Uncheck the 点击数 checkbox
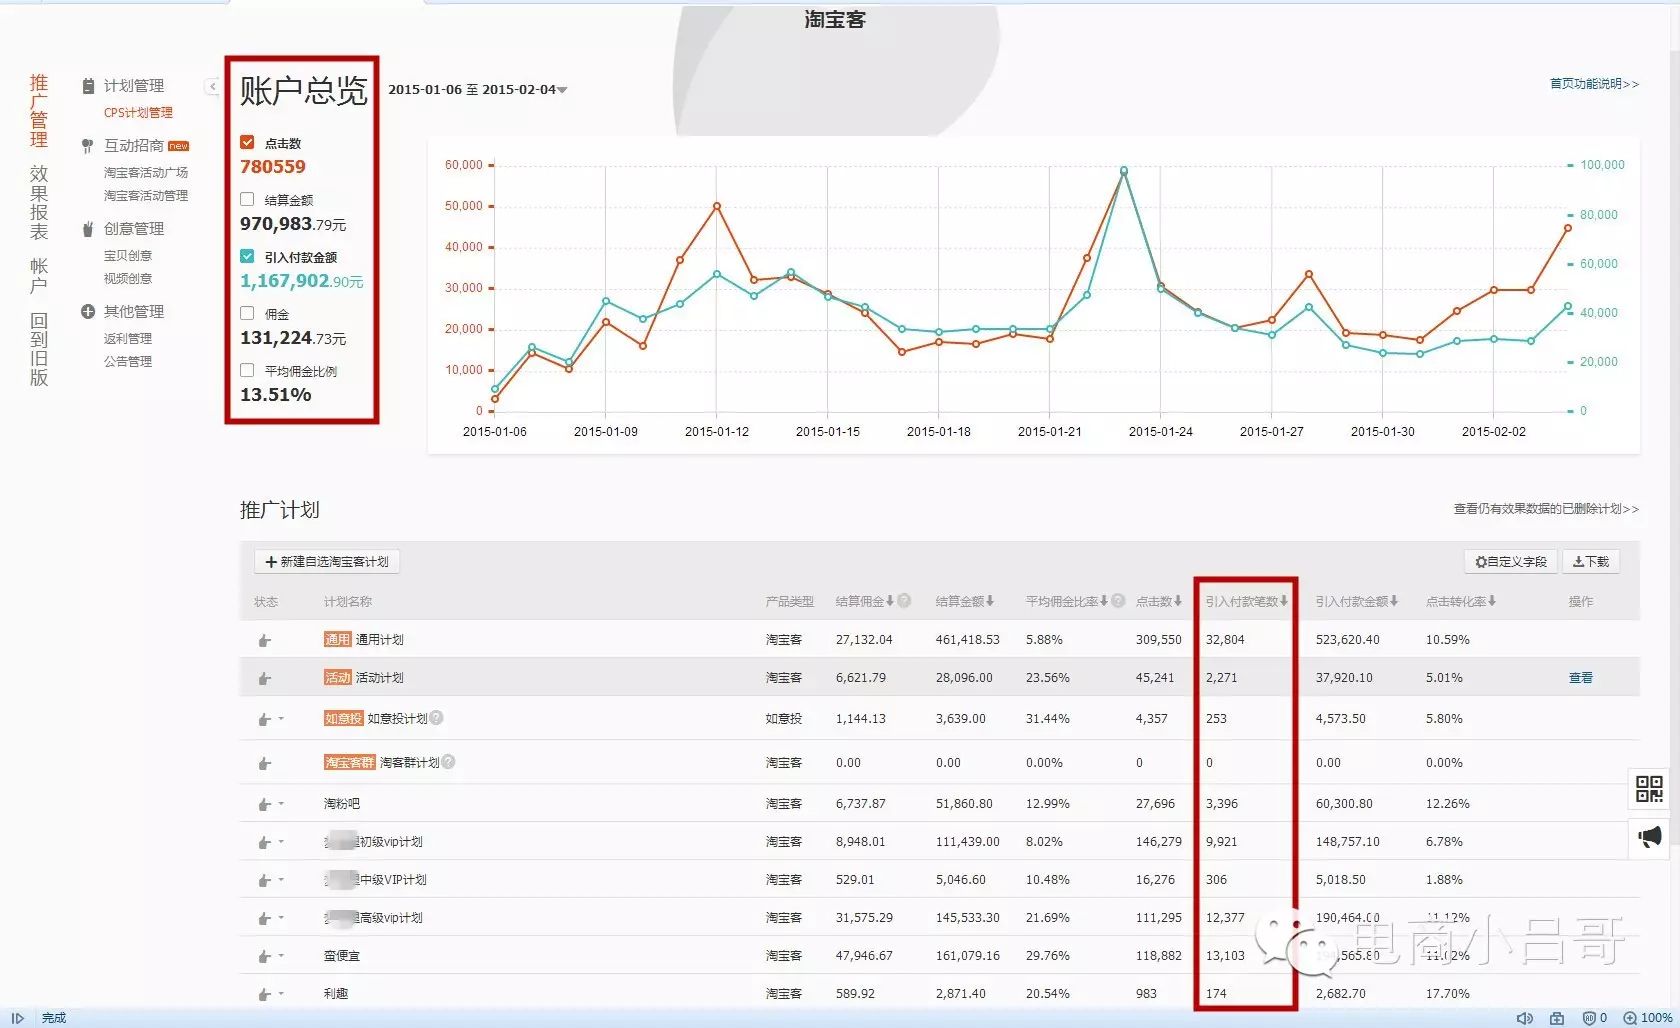 pos(247,143)
